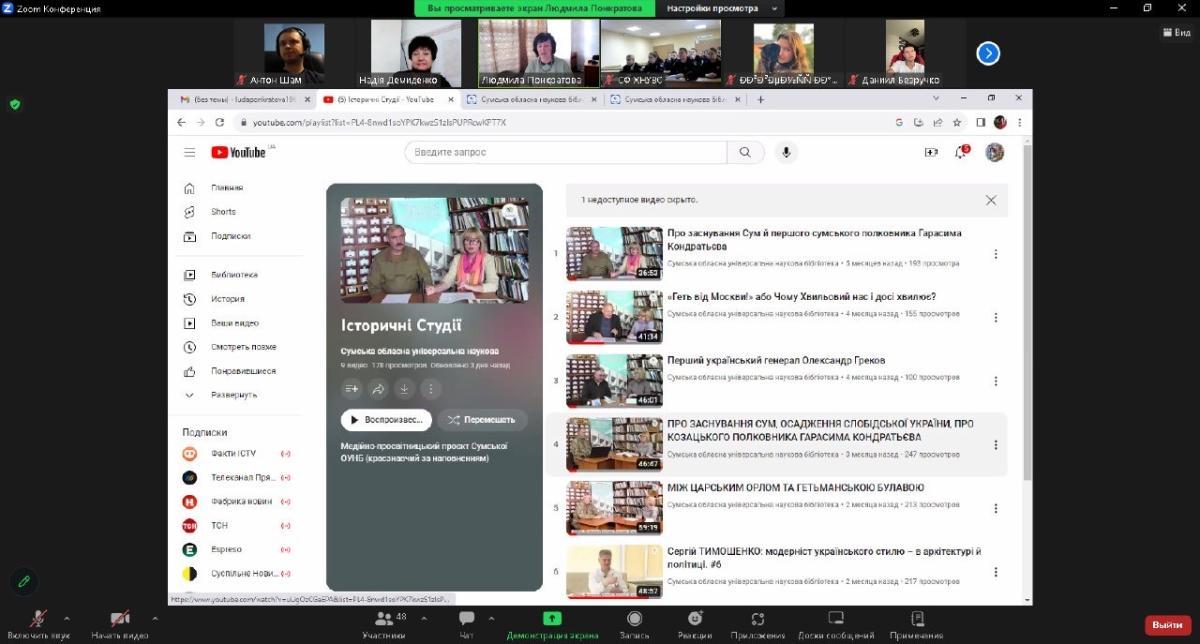Expand sidebar with Развернуть chevron

click(190, 395)
